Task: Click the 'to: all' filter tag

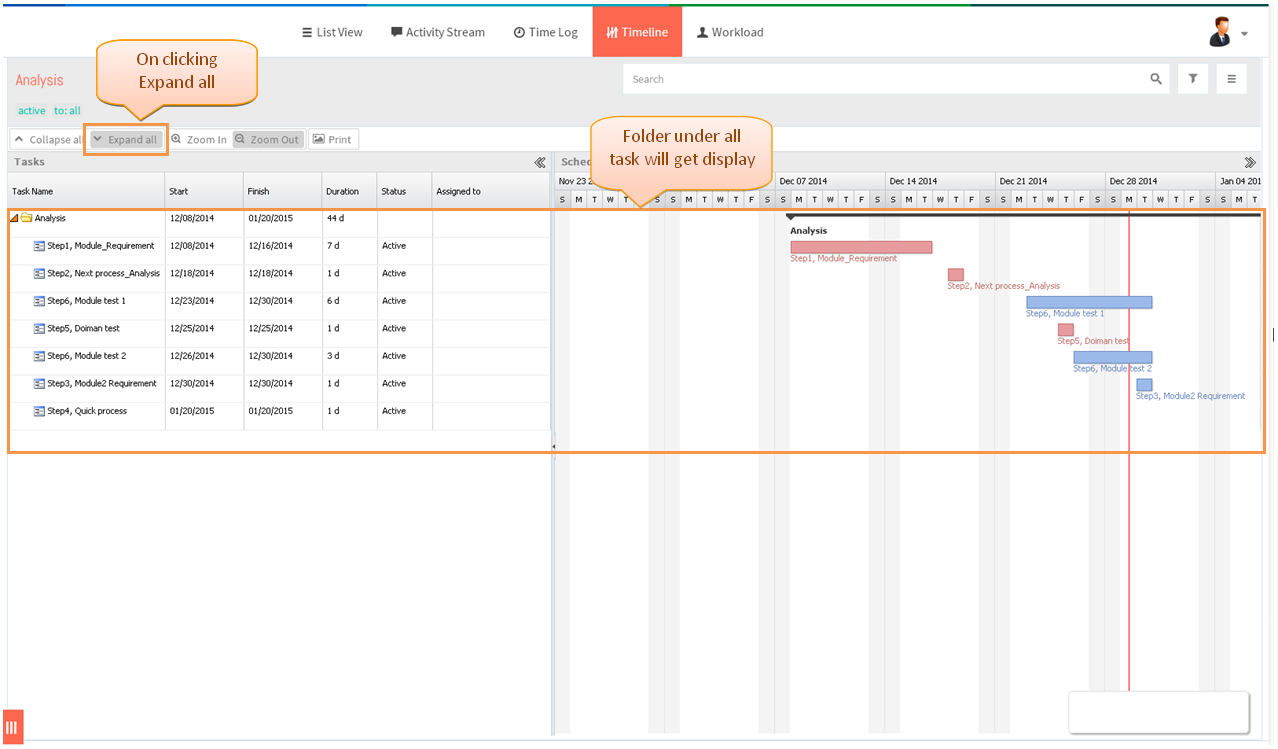Action: tap(67, 111)
